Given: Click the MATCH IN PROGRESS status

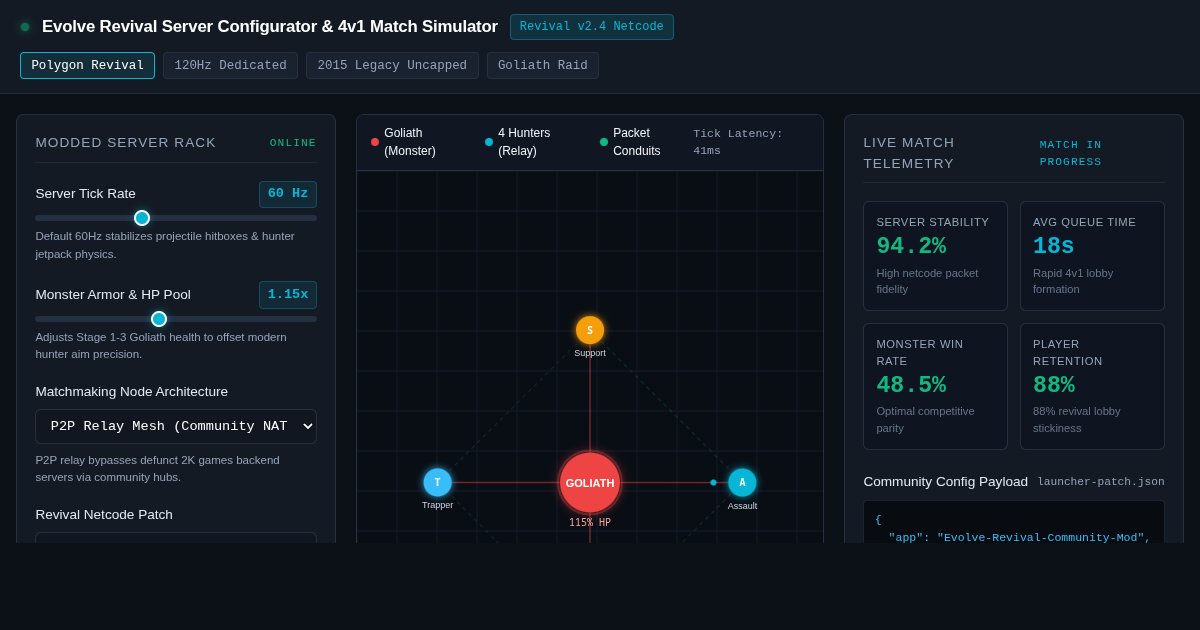Looking at the screenshot, I should (x=1071, y=153).
